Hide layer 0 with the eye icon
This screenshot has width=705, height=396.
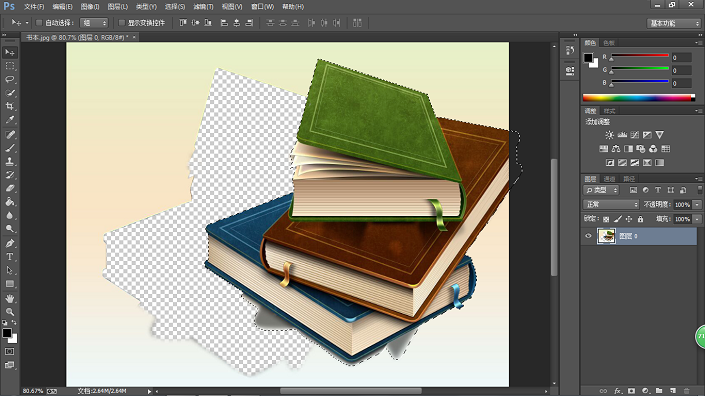[588, 236]
